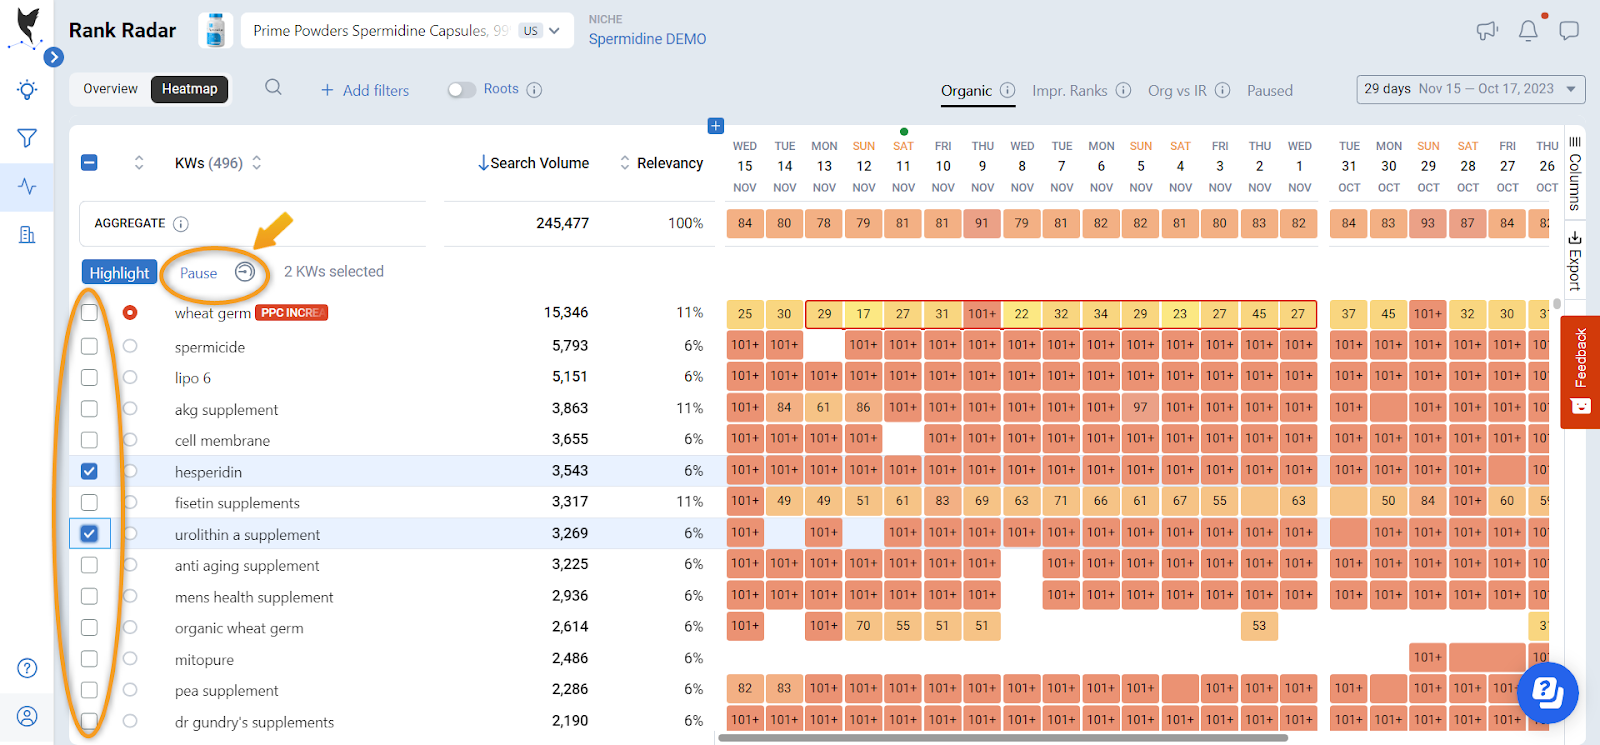
Task: Click the anti aging supplement keyword
Action: tap(247, 566)
